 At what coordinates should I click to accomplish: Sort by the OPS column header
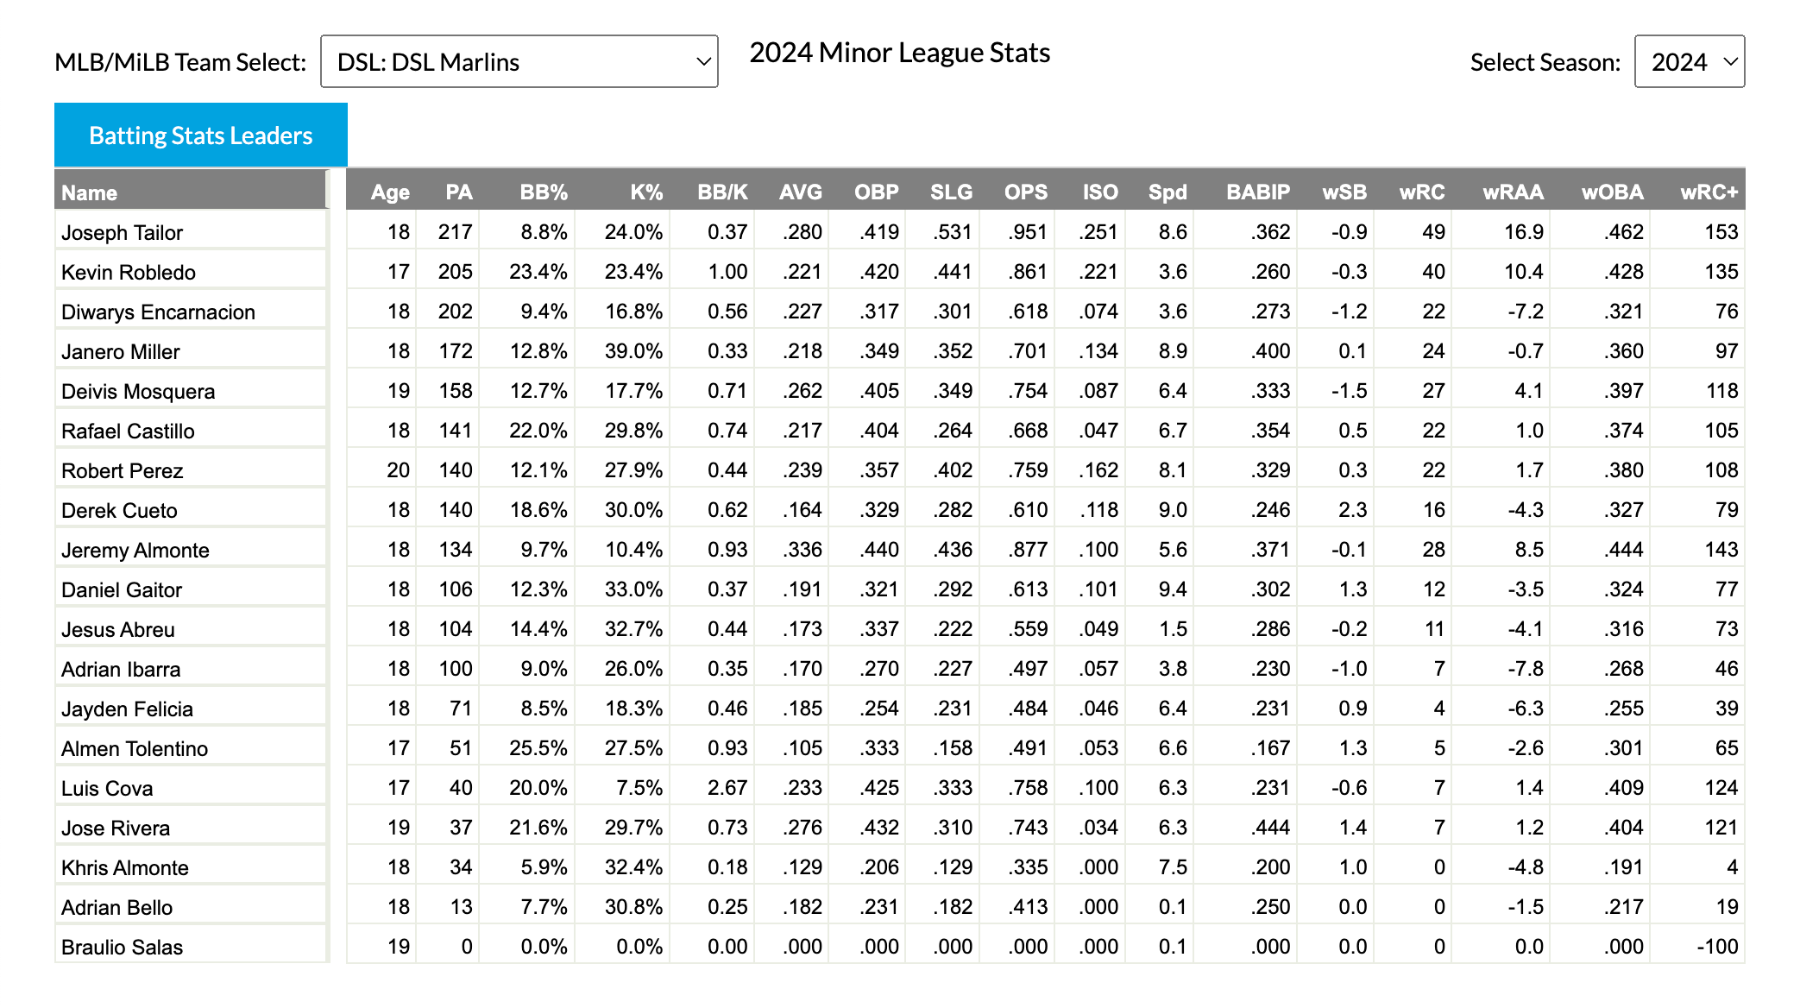[x=1026, y=192]
